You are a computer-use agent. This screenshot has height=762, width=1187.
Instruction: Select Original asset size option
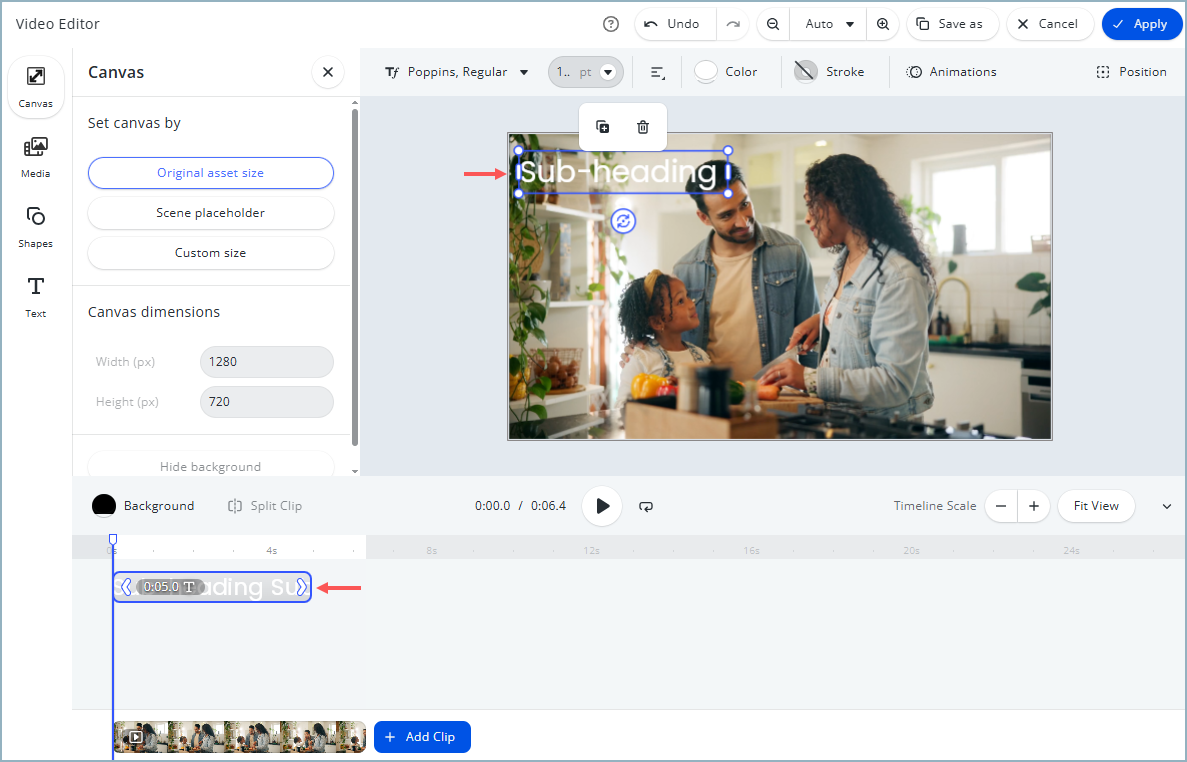(210, 173)
